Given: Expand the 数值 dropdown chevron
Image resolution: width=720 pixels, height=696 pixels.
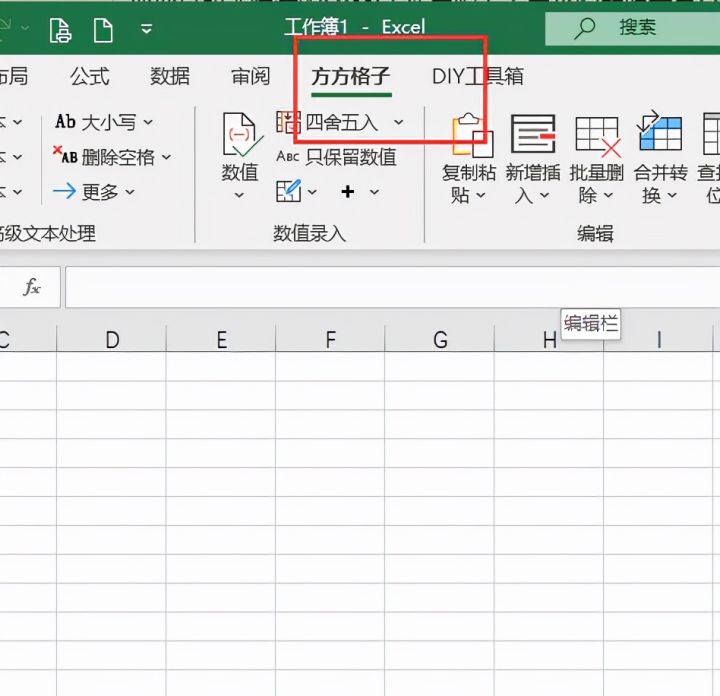Looking at the screenshot, I should pyautogui.click(x=239, y=196).
